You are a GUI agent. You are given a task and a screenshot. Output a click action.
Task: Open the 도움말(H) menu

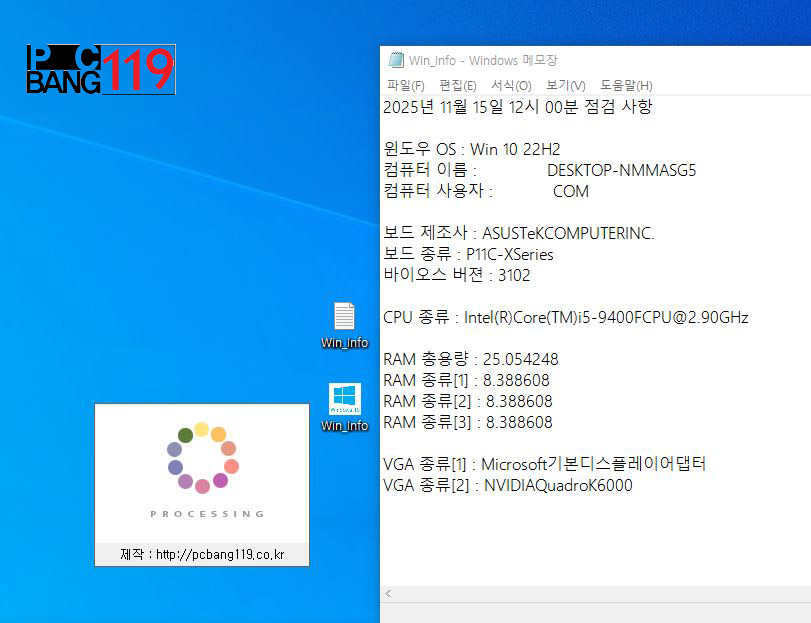tap(626, 85)
